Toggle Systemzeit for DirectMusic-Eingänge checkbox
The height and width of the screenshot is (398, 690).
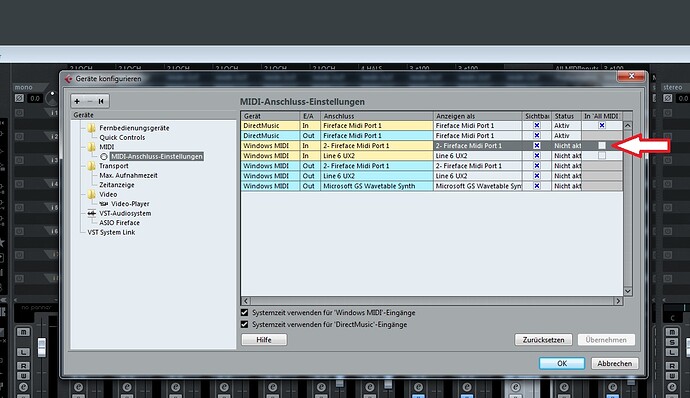click(245, 324)
